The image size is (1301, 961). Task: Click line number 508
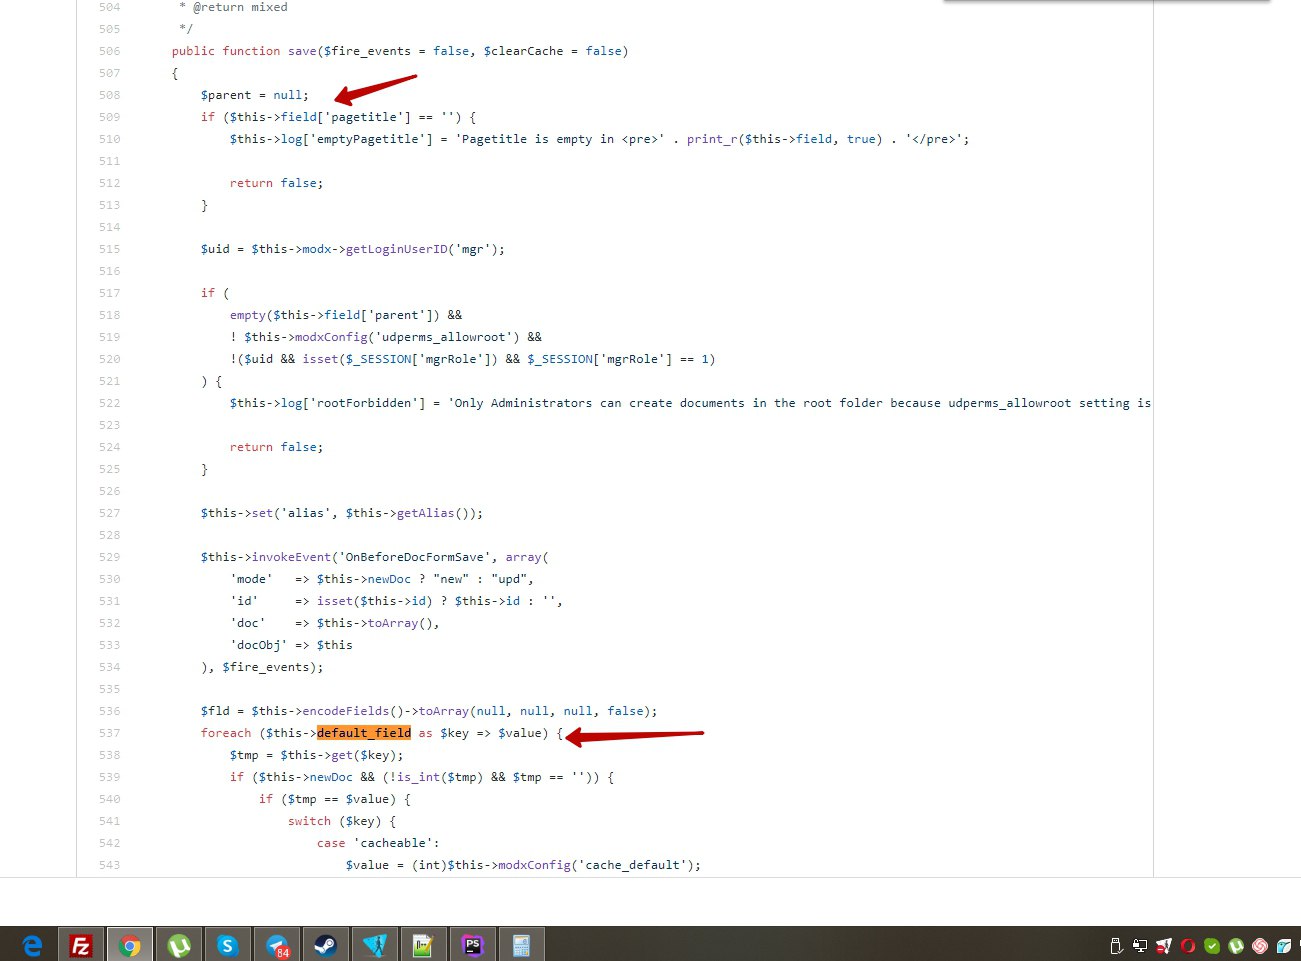pos(109,95)
